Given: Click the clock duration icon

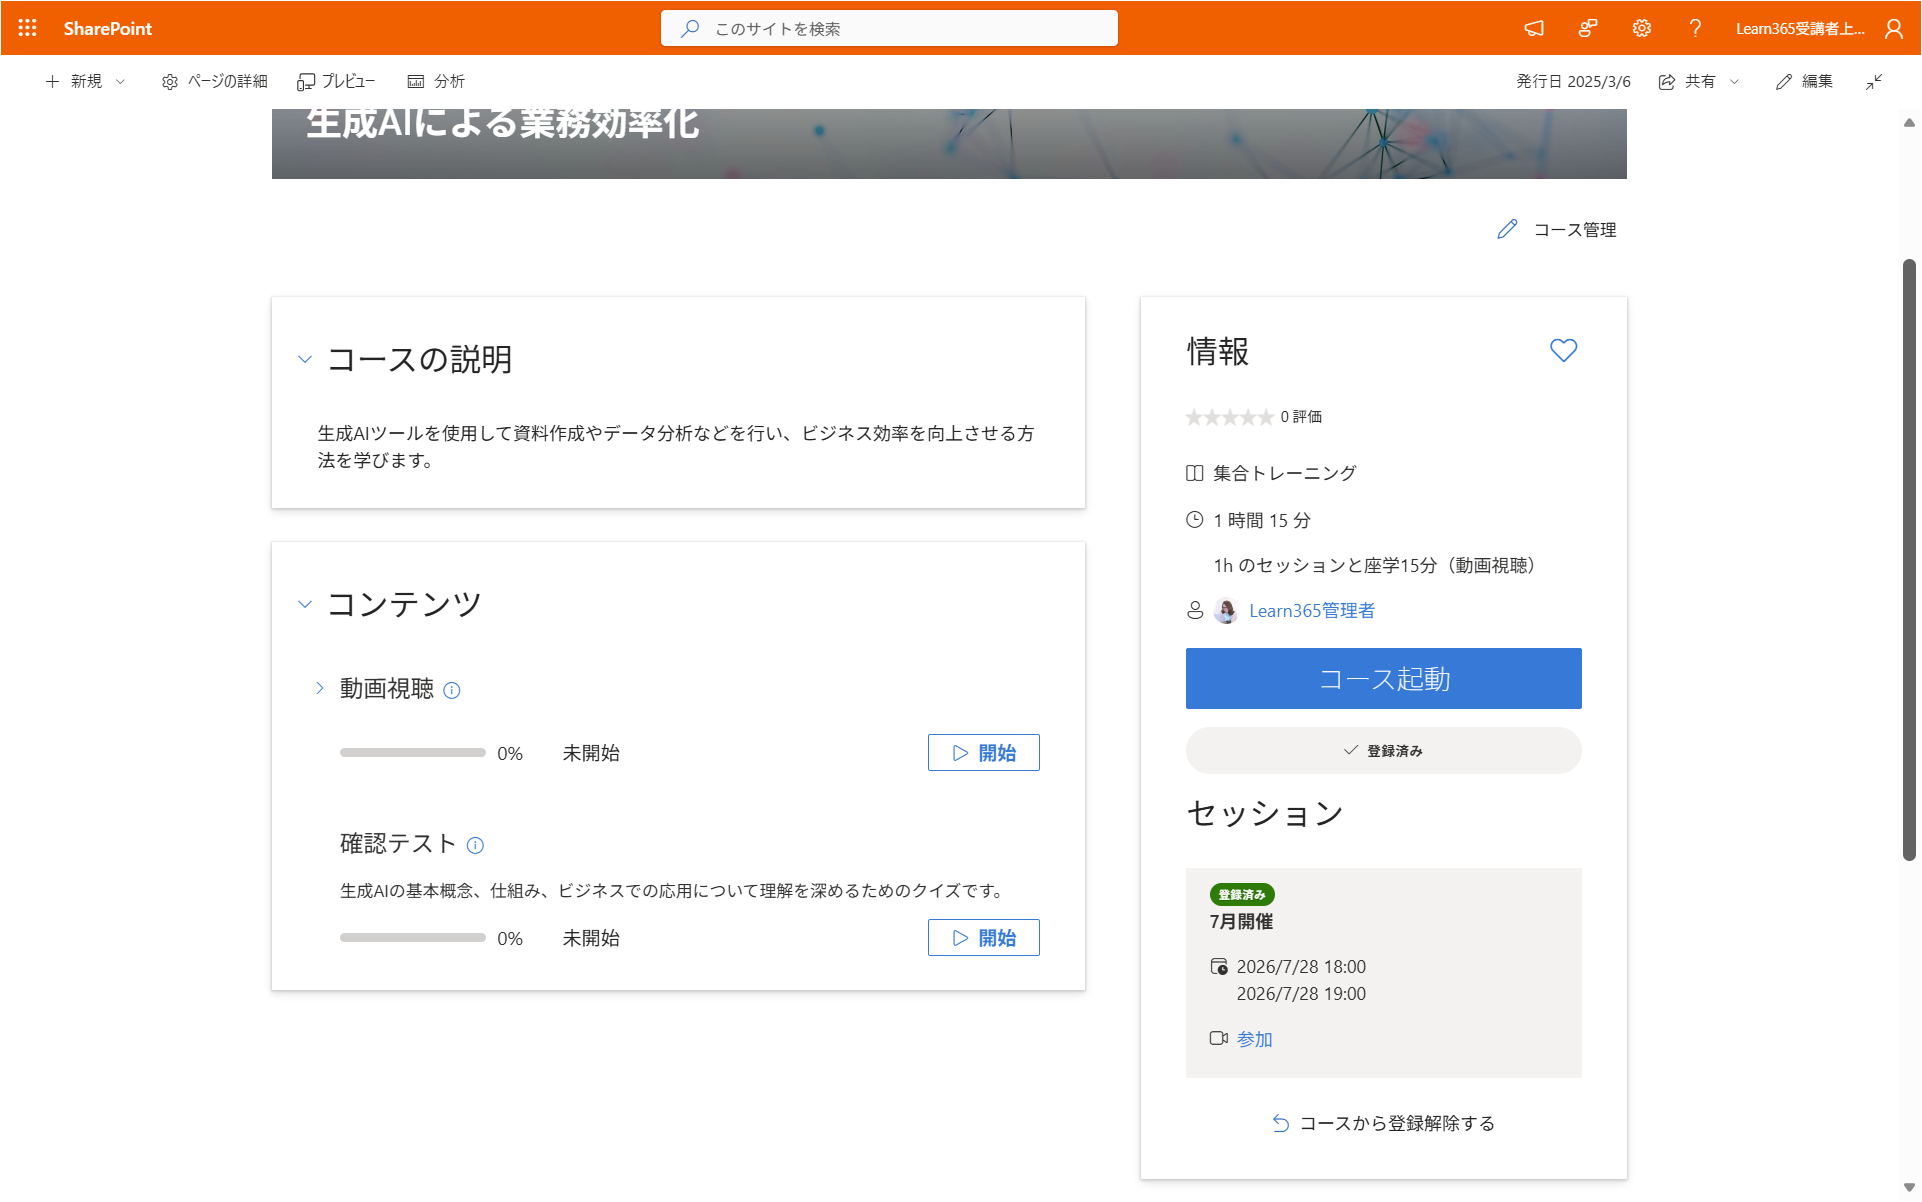Looking at the screenshot, I should click(1194, 519).
